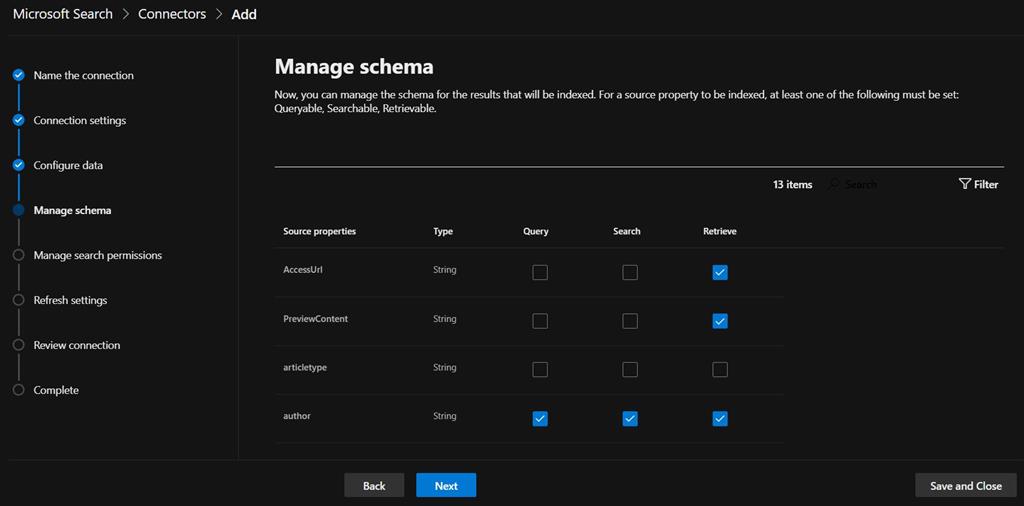
Task: Click the Refresh settings step circle
Action: coord(19,300)
